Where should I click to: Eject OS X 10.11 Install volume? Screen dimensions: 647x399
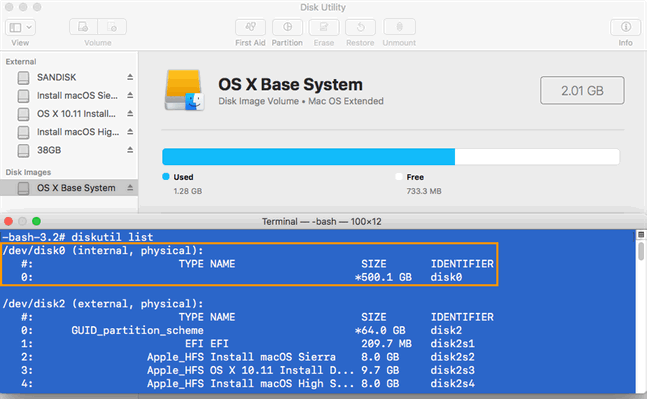[130, 113]
